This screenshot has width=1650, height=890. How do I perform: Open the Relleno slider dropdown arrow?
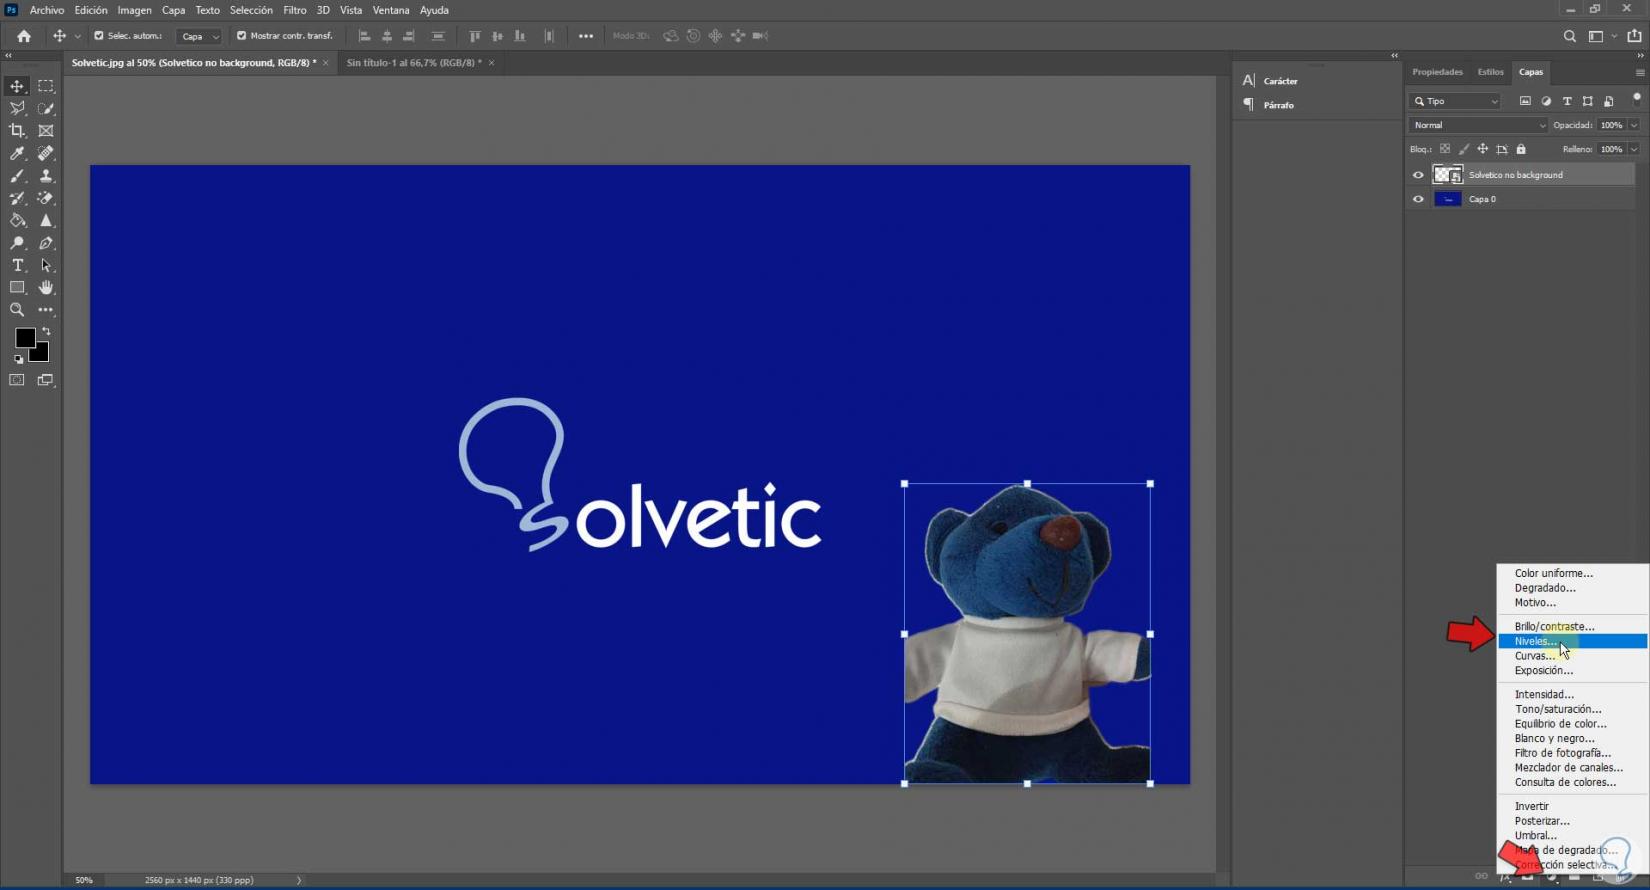click(1634, 149)
